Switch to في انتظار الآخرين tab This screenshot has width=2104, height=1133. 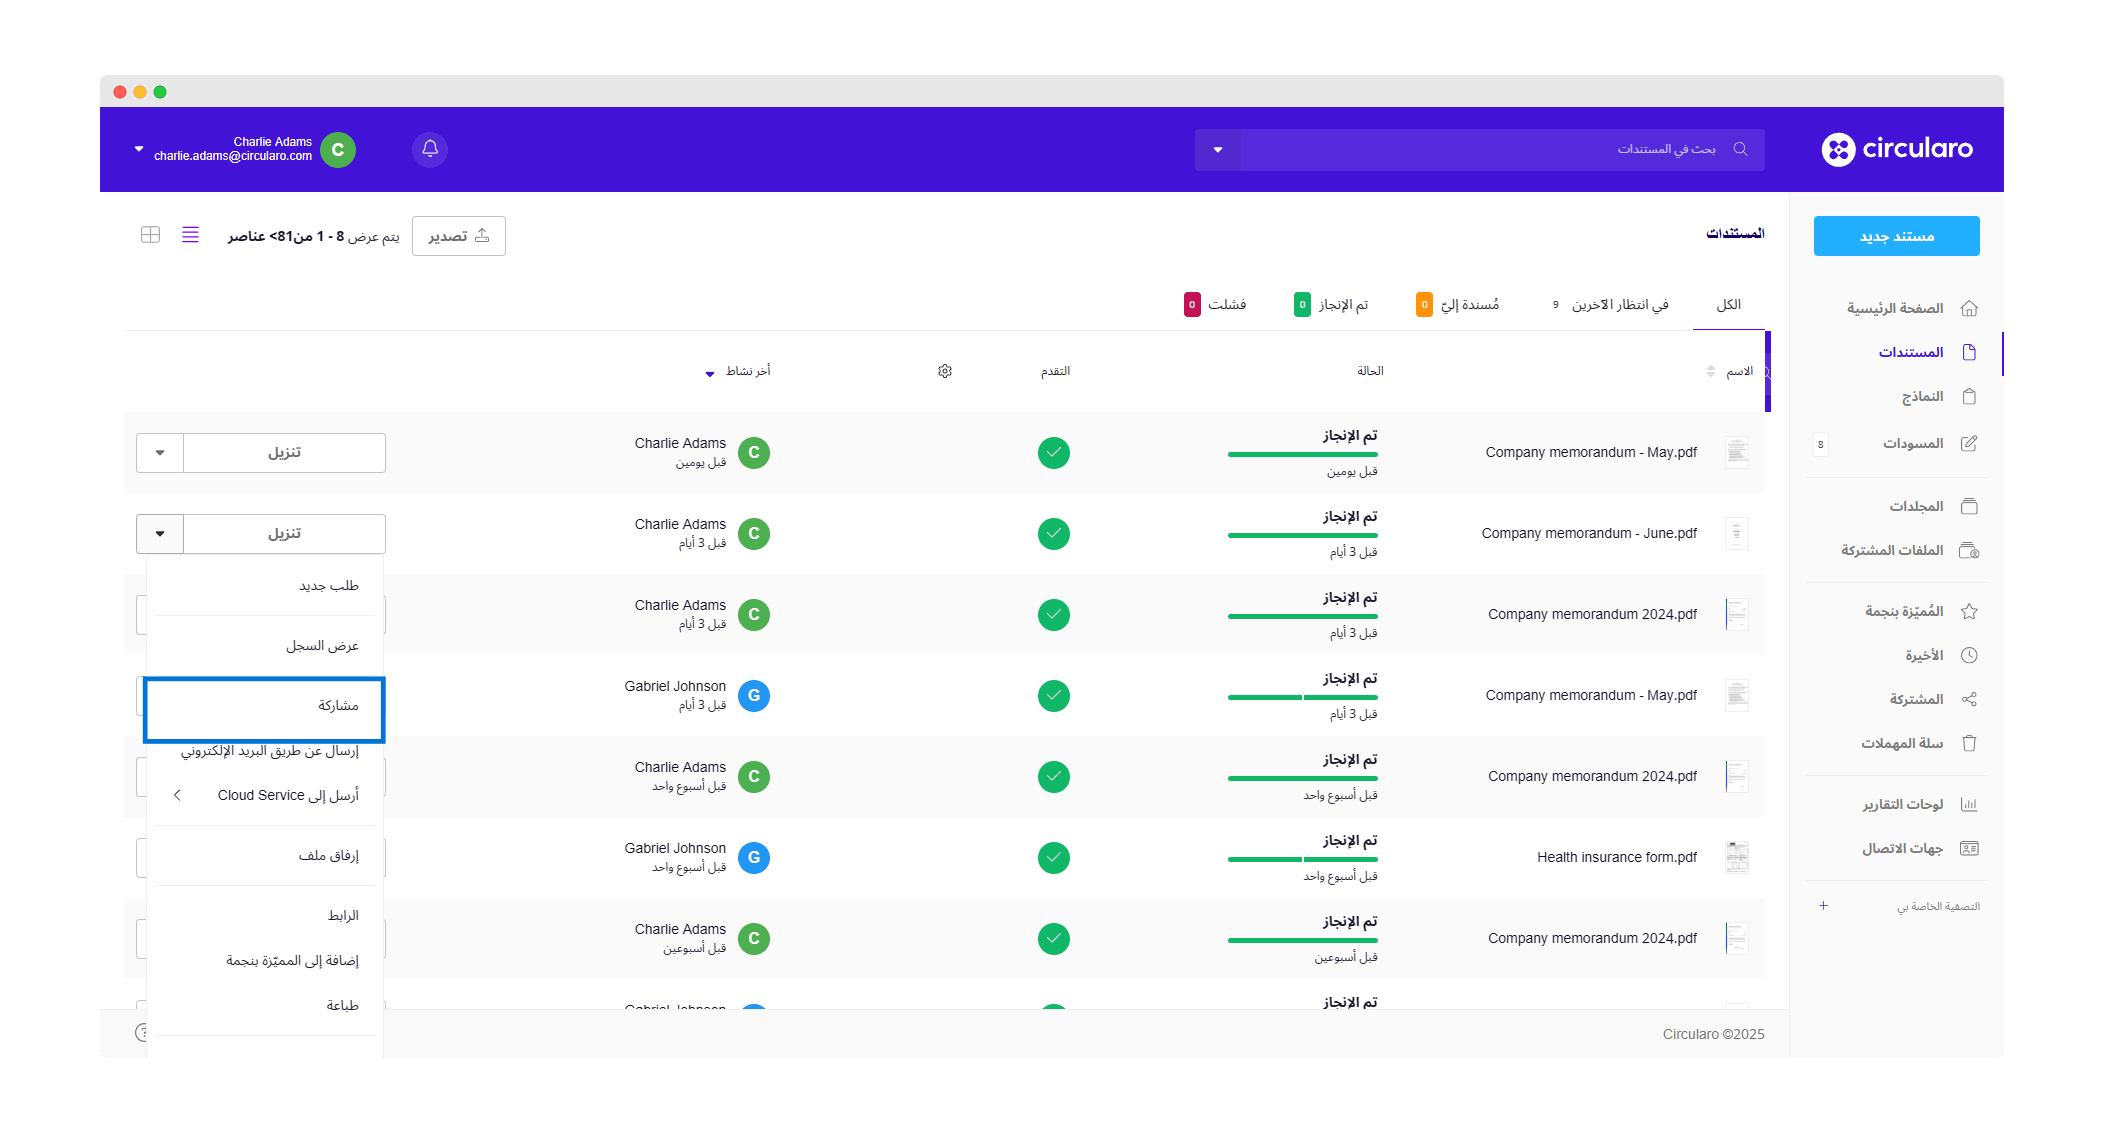point(1619,305)
